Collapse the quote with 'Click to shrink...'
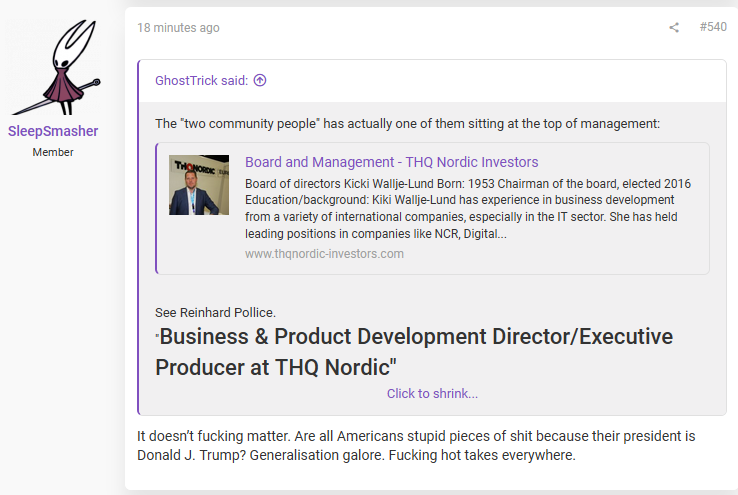 [x=432, y=393]
